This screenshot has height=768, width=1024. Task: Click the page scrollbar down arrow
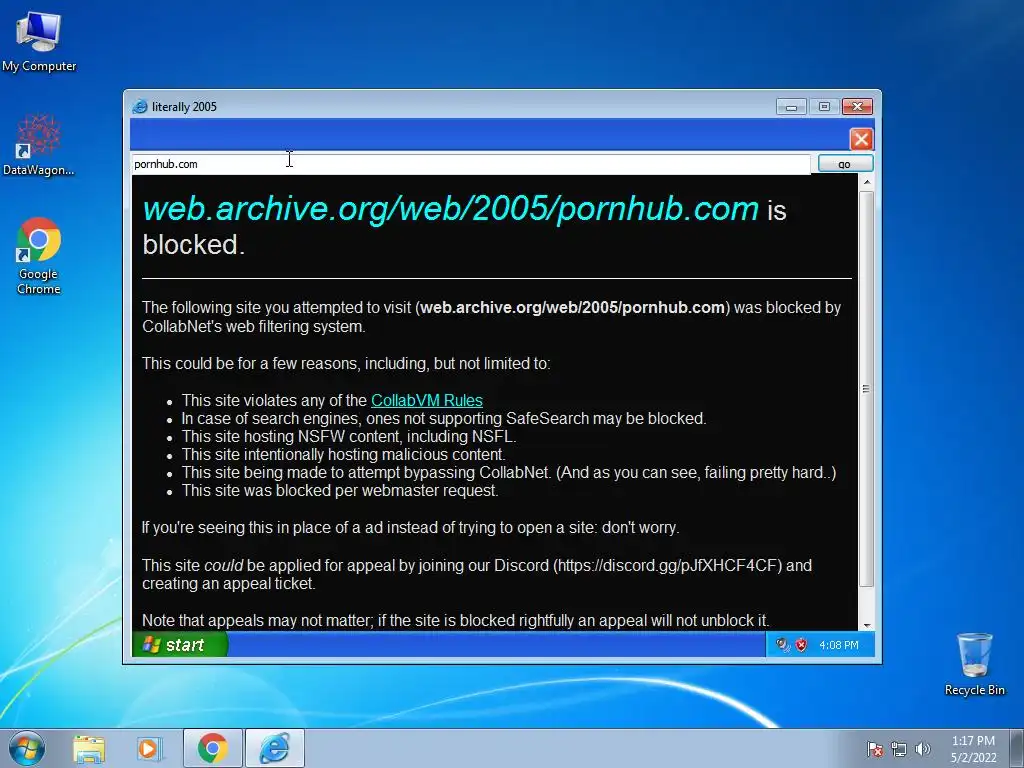pyautogui.click(x=867, y=625)
